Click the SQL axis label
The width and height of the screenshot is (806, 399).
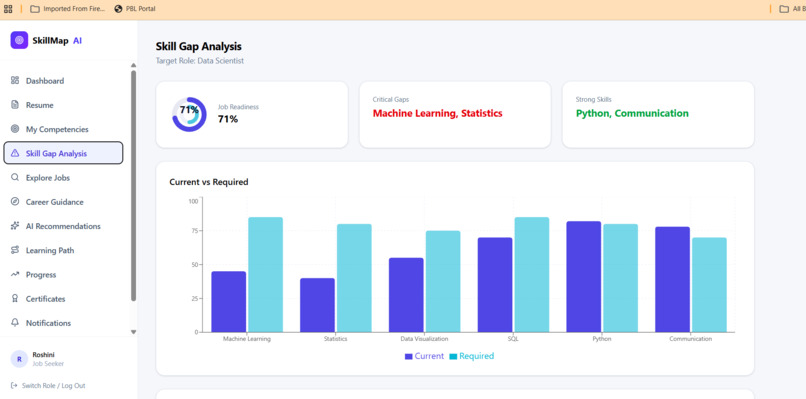(514, 339)
